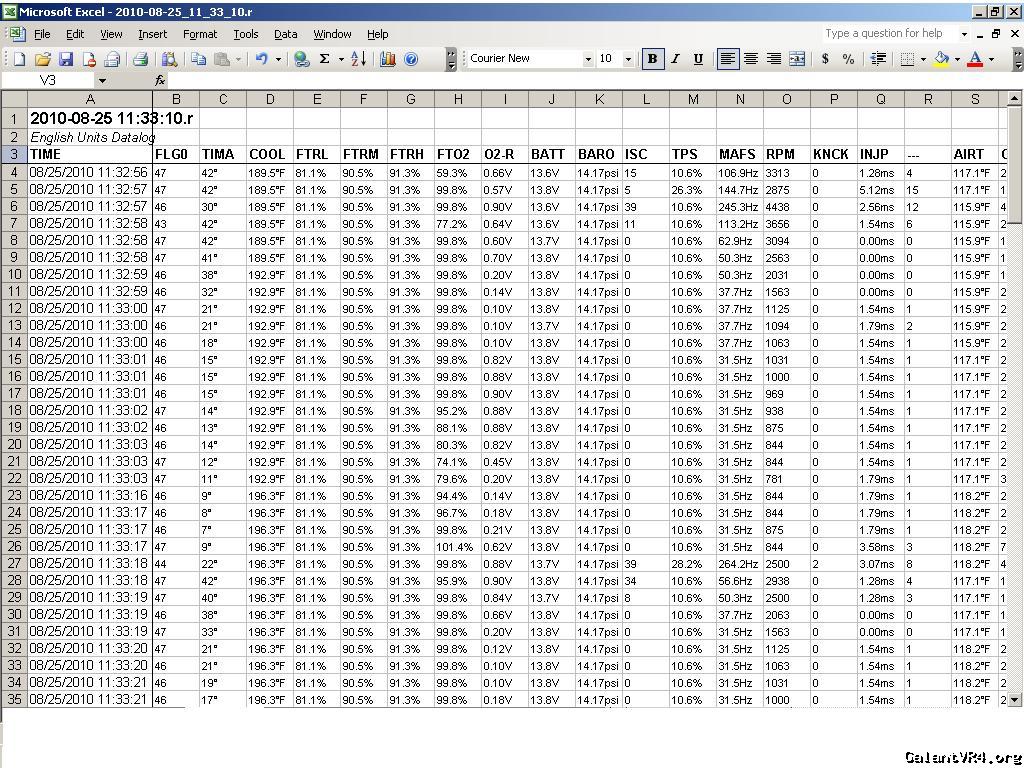Expand the Courier New font dropdown

coord(588,59)
